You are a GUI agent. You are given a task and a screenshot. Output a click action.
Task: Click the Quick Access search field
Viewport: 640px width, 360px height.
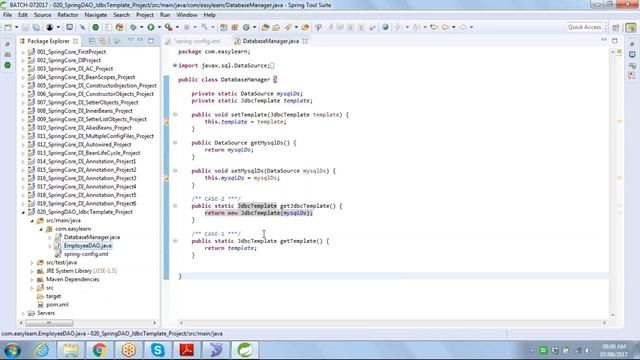click(x=584, y=27)
